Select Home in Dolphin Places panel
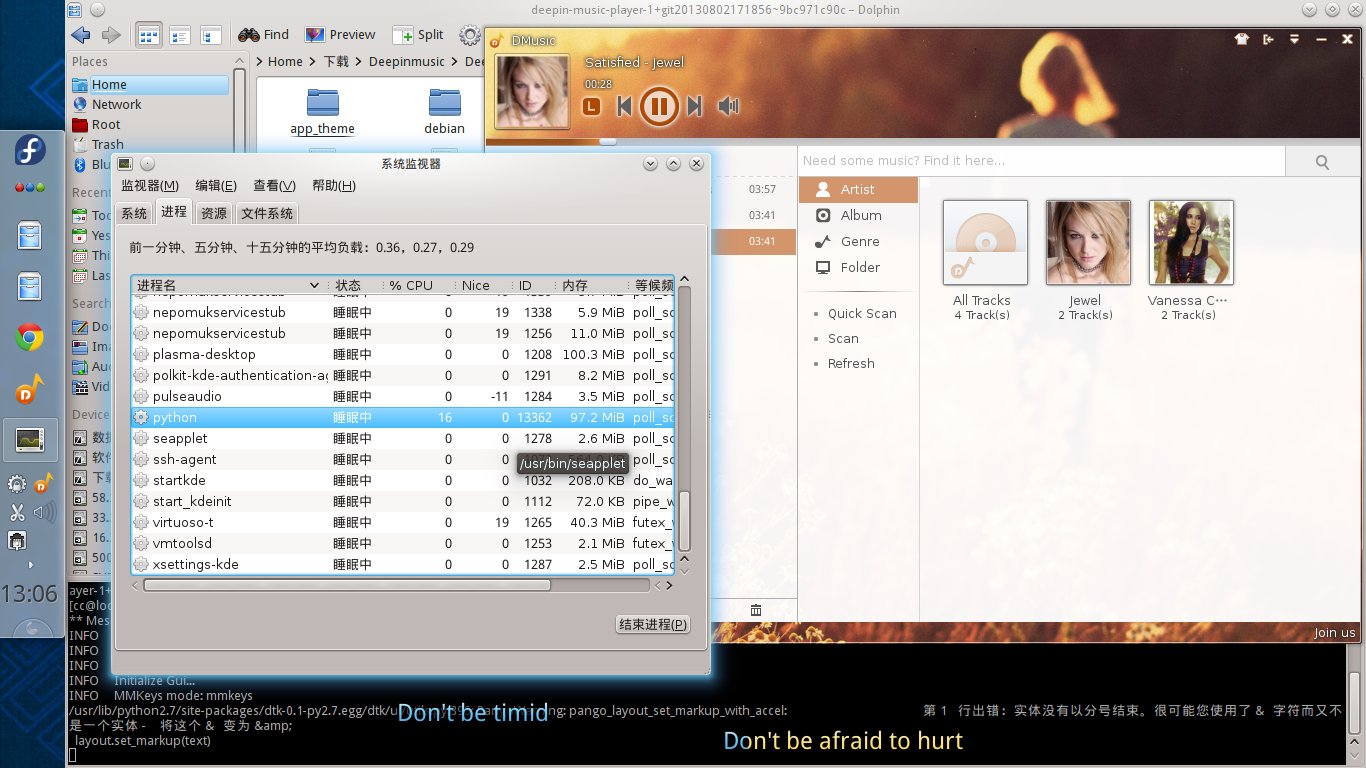The height and width of the screenshot is (768, 1366). (149, 85)
